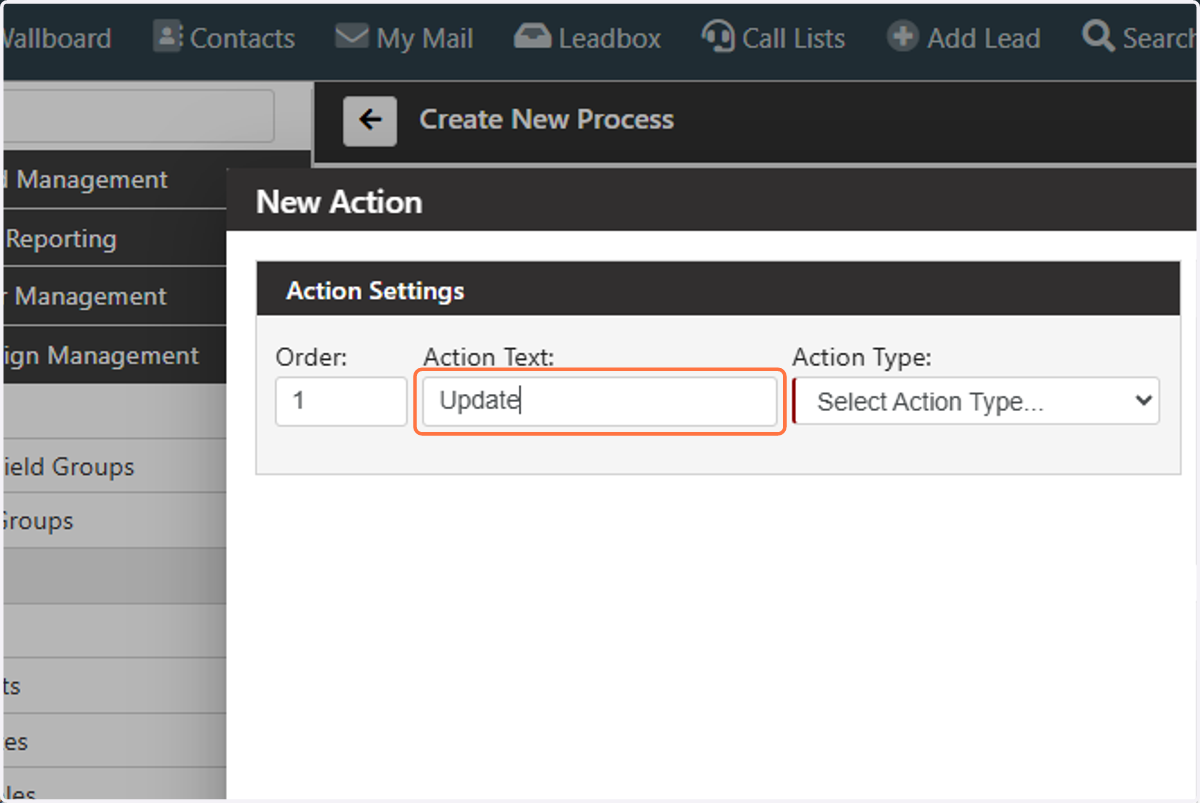Image resolution: width=1200 pixels, height=803 pixels.
Task: Click the Action Type: label
Action: click(862, 357)
